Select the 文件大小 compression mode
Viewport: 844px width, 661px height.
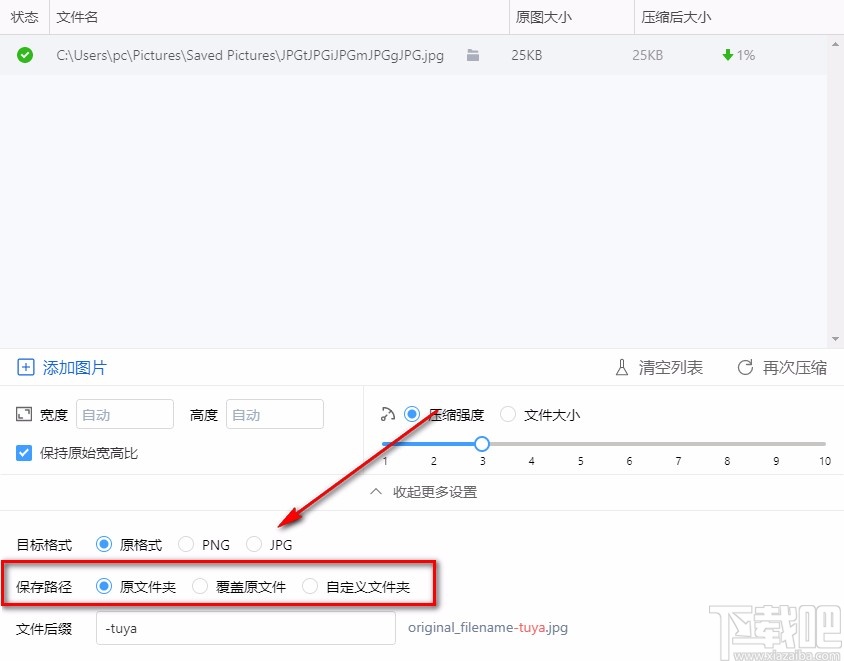tap(508, 413)
